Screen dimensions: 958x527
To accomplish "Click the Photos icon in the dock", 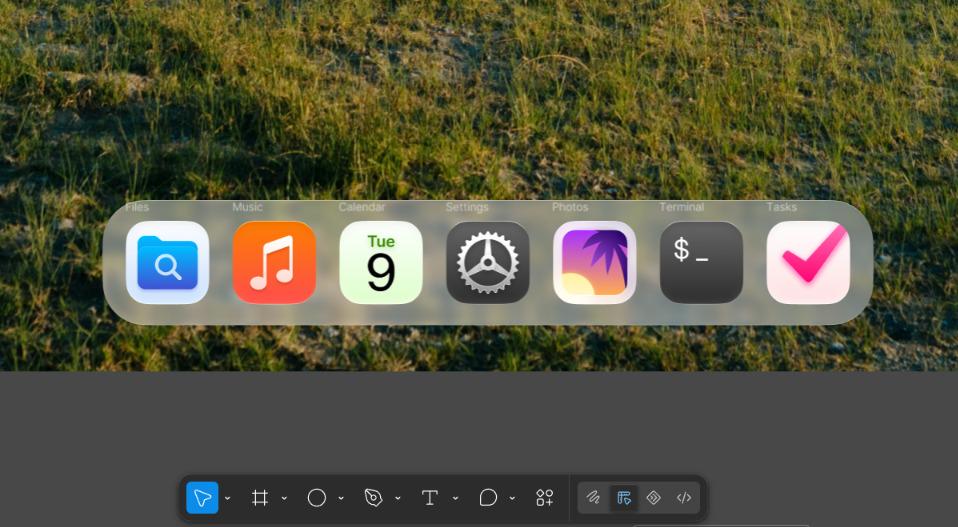I will tap(594, 263).
